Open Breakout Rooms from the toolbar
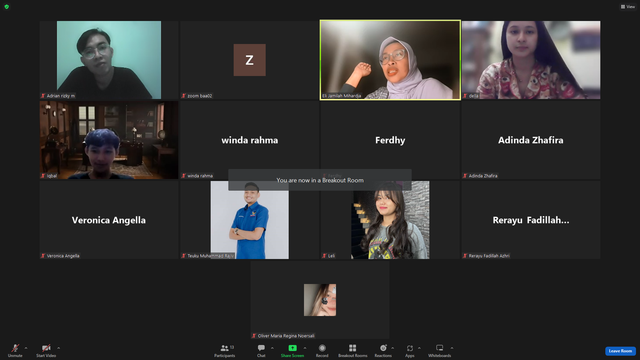Screen dimensions: 640x360 (x=353, y=350)
